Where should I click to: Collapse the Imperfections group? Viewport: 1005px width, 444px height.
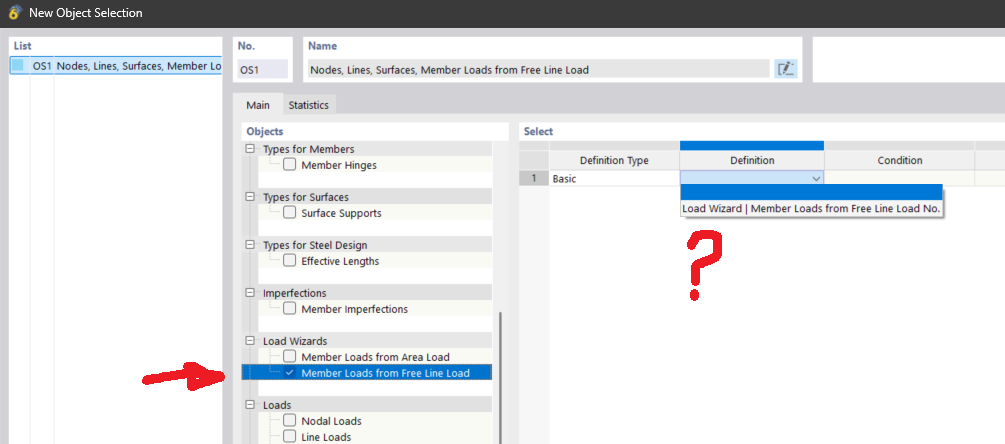tap(251, 293)
